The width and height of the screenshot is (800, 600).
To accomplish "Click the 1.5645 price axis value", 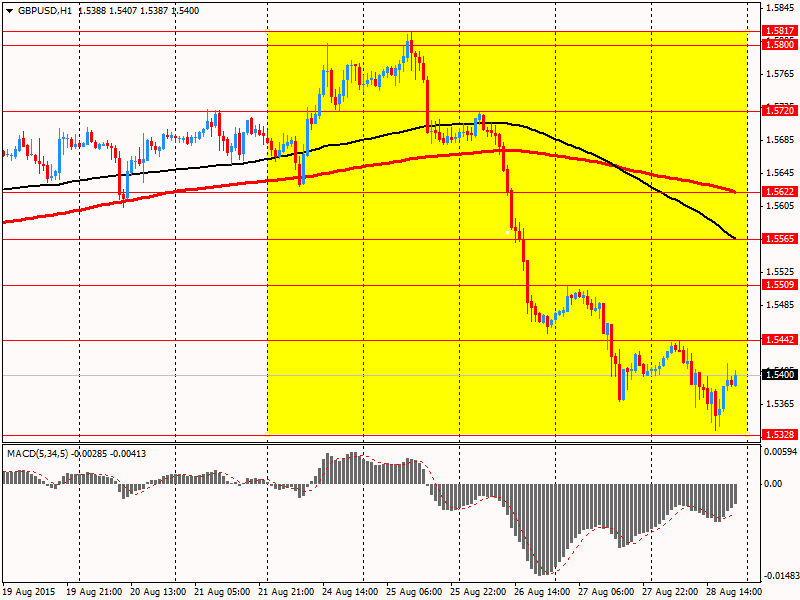I will 781,173.
